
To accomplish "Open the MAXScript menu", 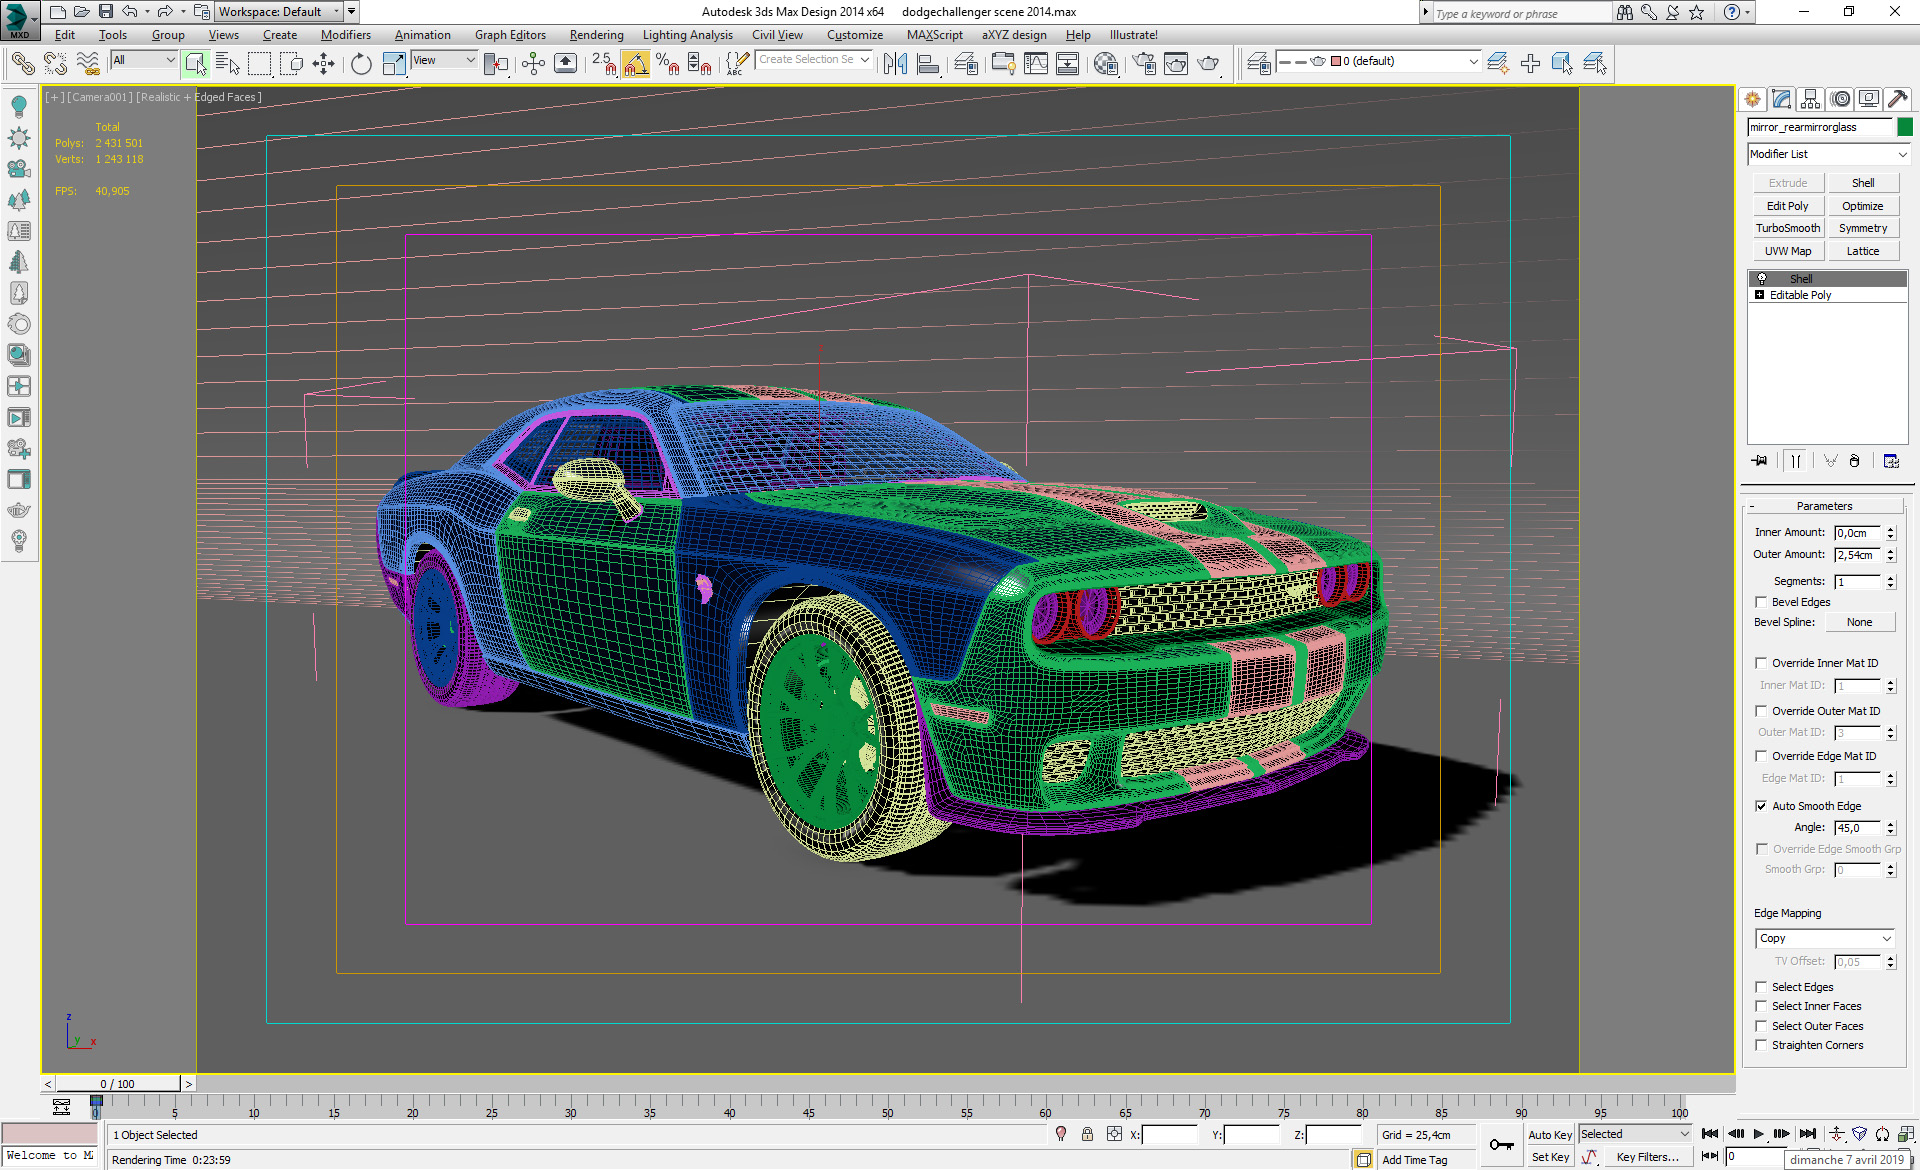I will (934, 35).
